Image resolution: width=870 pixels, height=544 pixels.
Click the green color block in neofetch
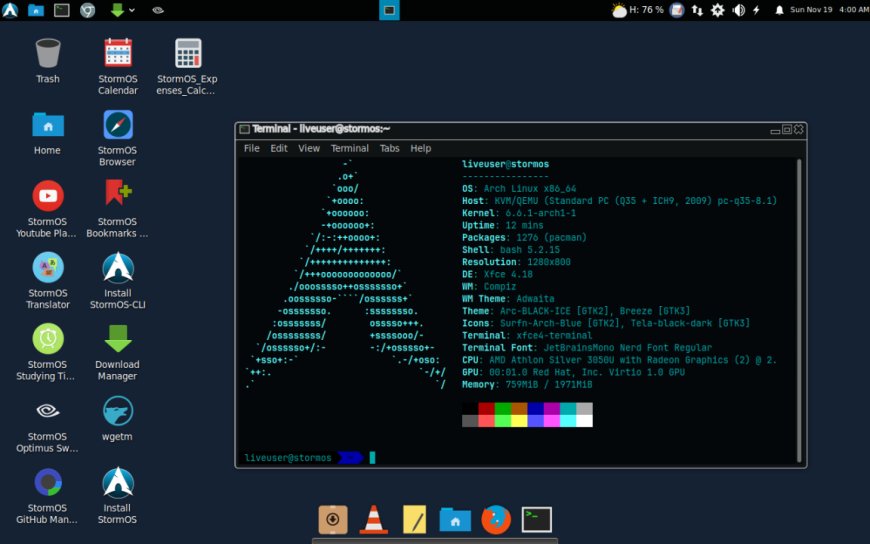(503, 409)
